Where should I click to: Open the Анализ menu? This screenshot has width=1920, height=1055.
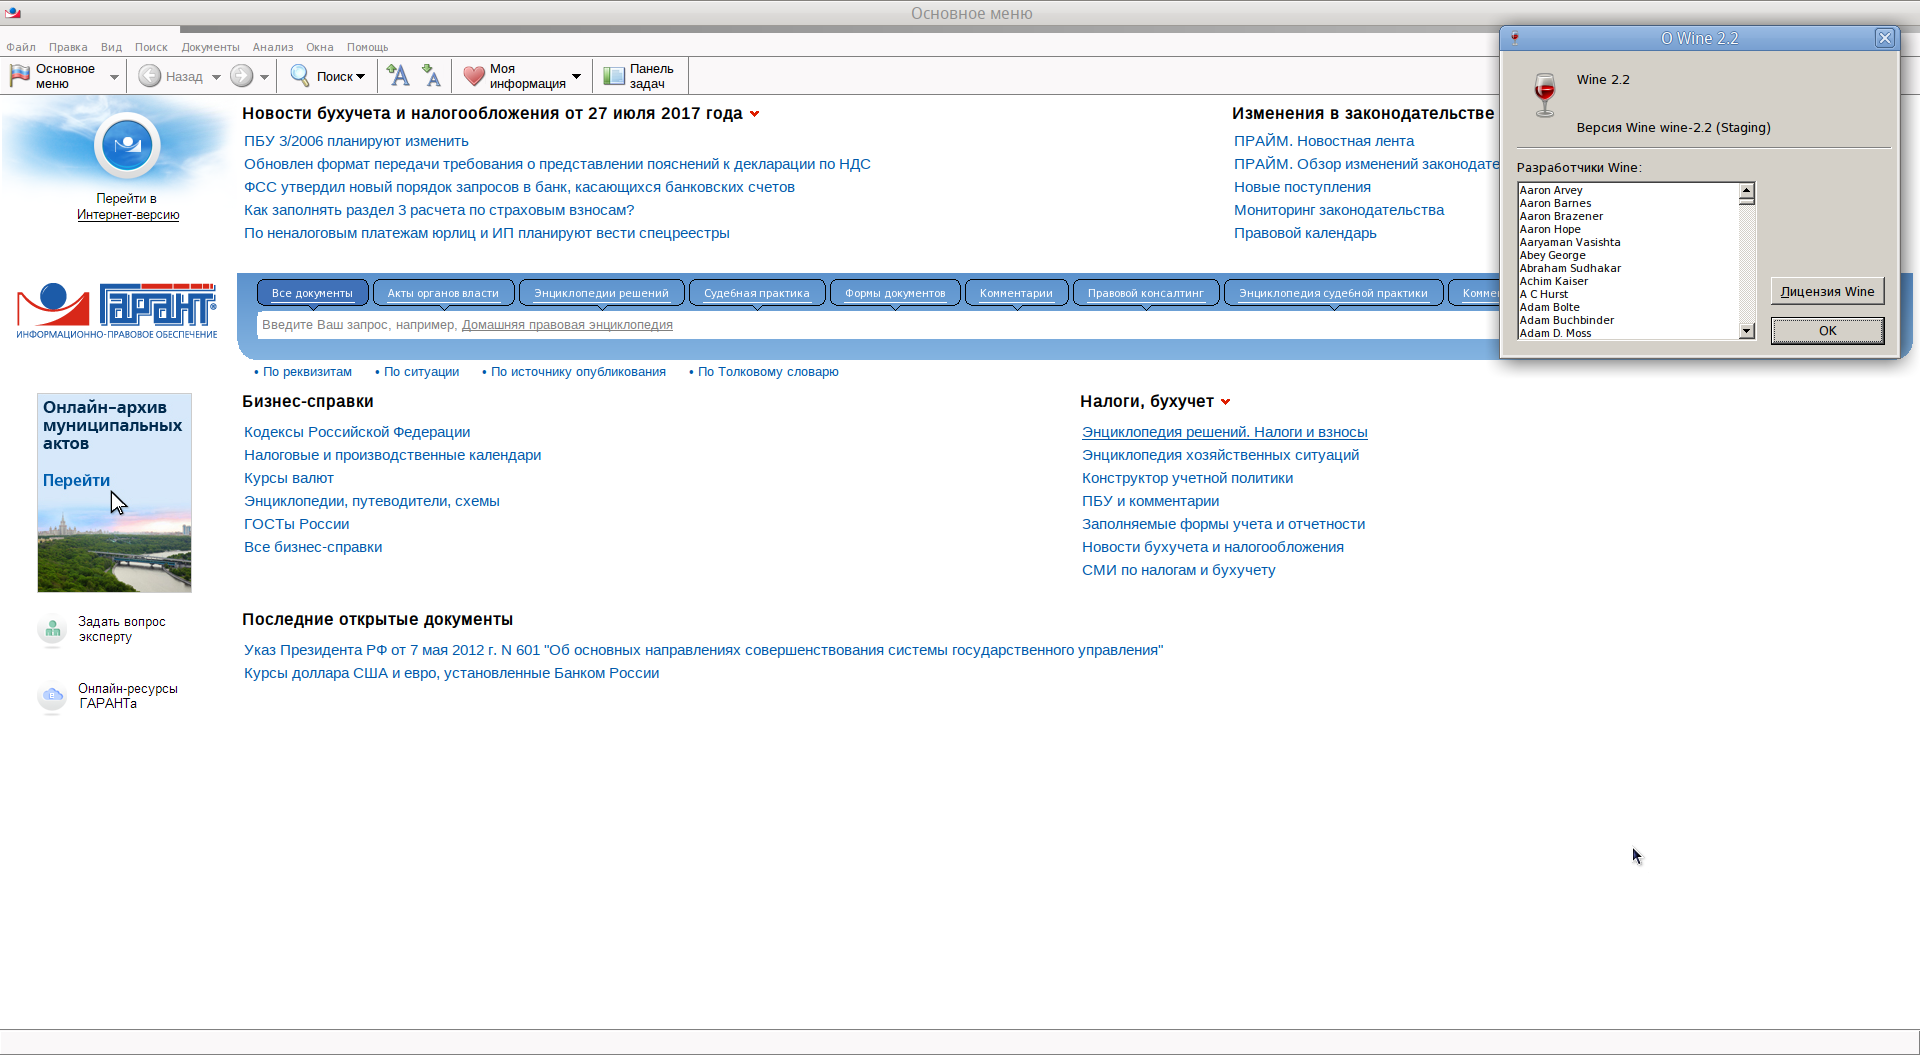tap(273, 47)
